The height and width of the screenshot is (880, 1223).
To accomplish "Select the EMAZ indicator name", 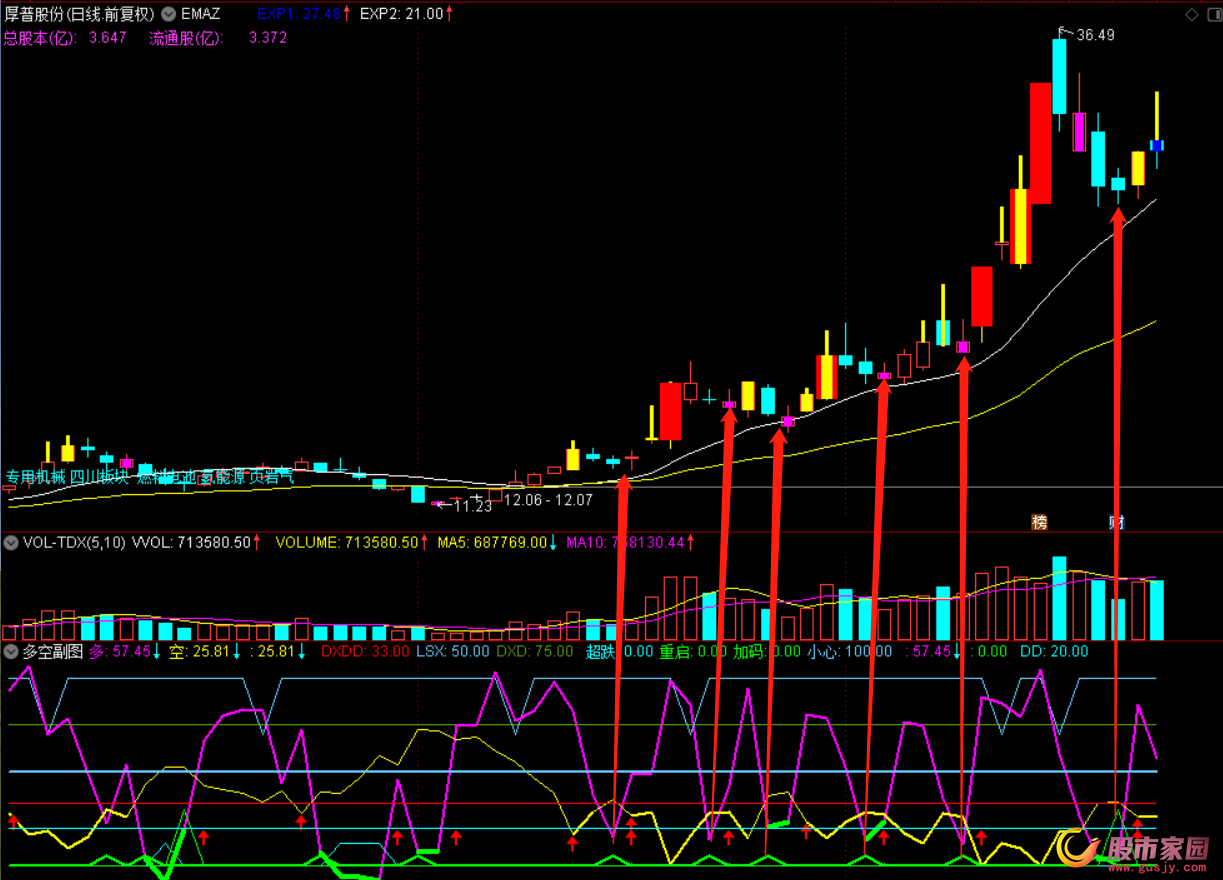I will click(x=200, y=14).
